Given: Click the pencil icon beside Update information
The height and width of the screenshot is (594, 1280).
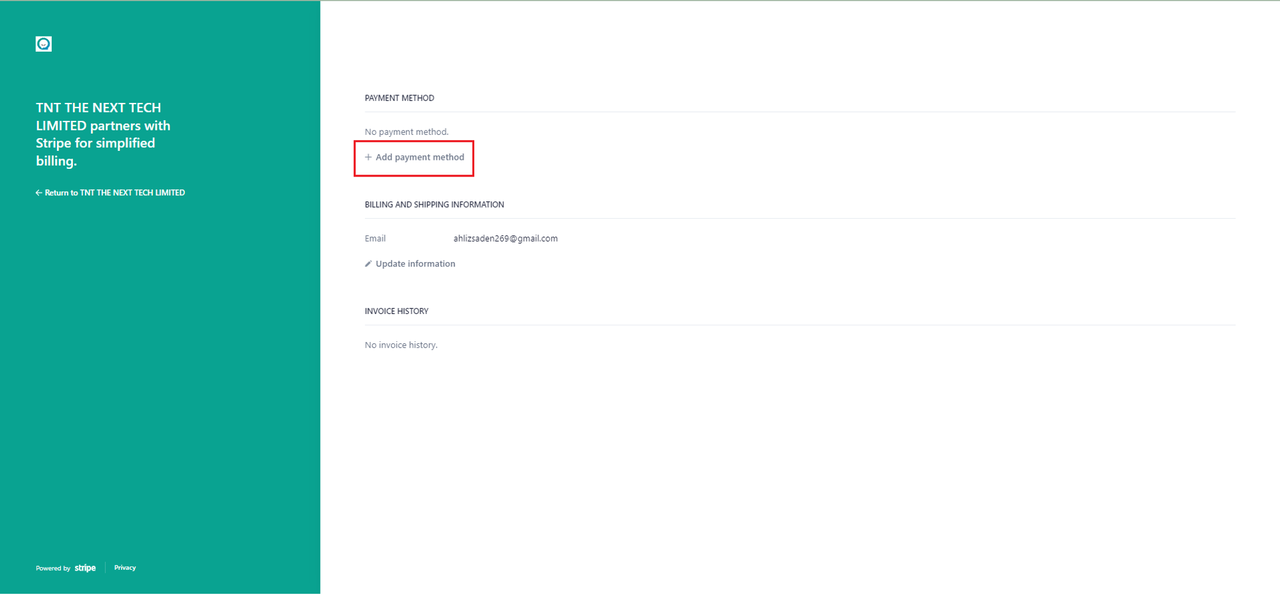Looking at the screenshot, I should pyautogui.click(x=368, y=264).
